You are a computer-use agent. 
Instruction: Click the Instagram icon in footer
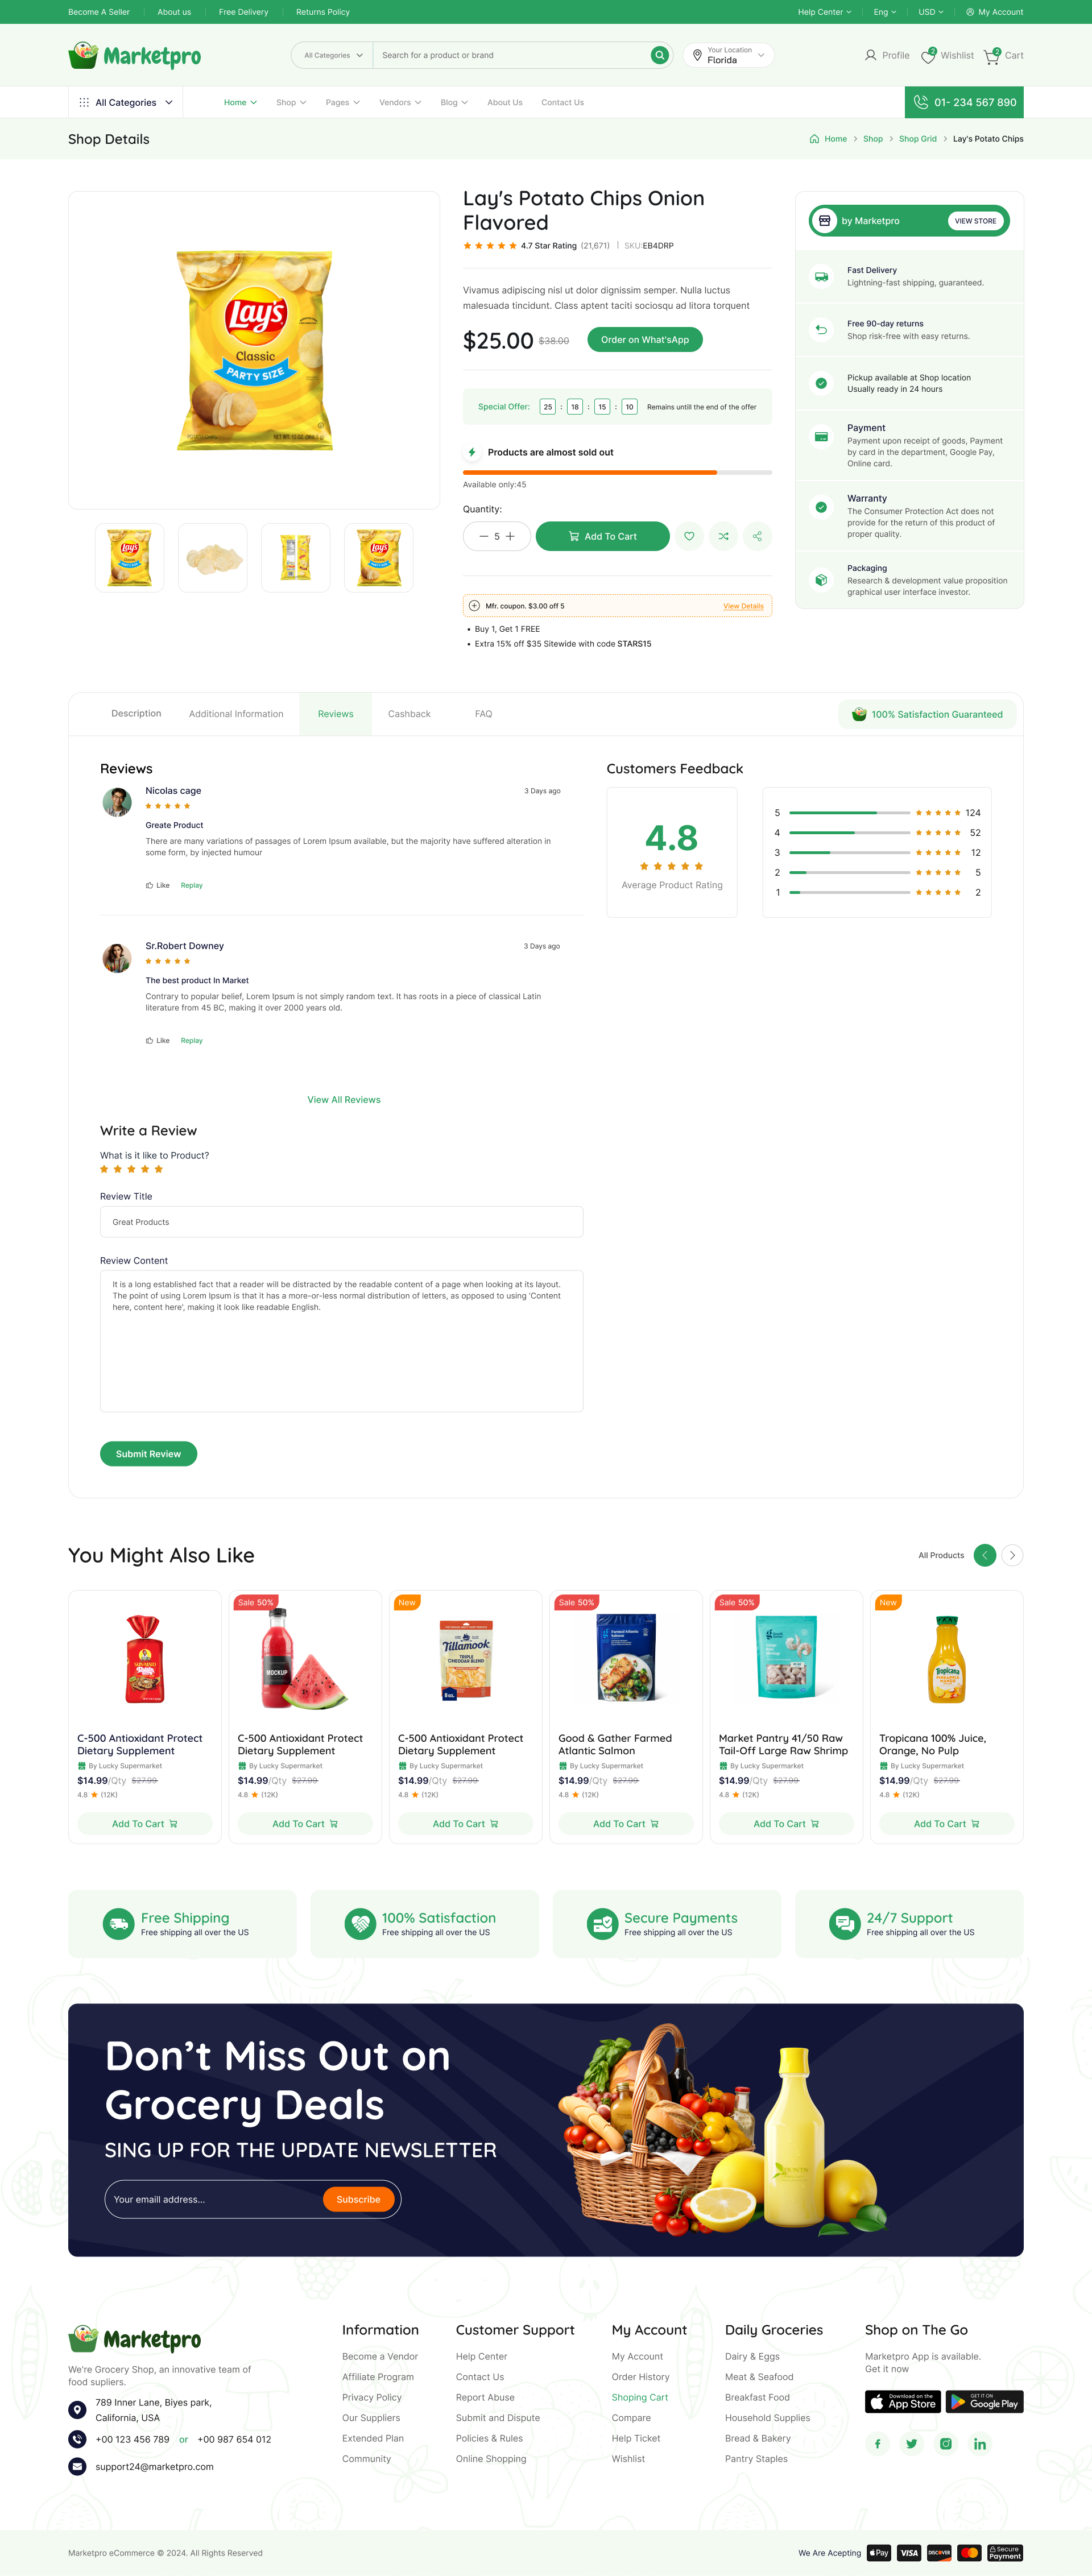[x=945, y=2444]
